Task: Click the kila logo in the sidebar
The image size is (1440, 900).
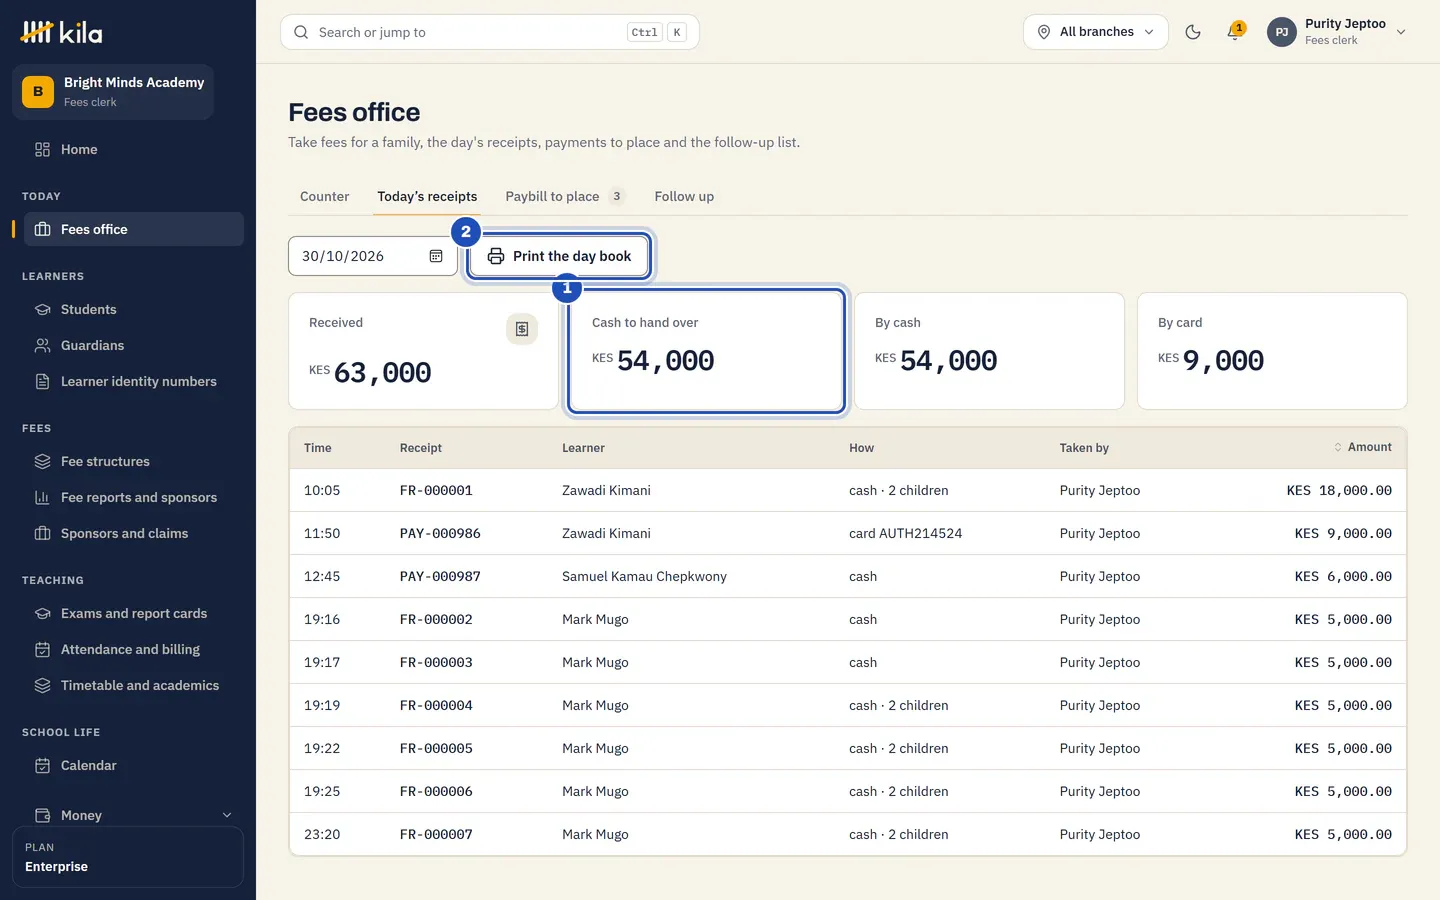Action: (61, 32)
